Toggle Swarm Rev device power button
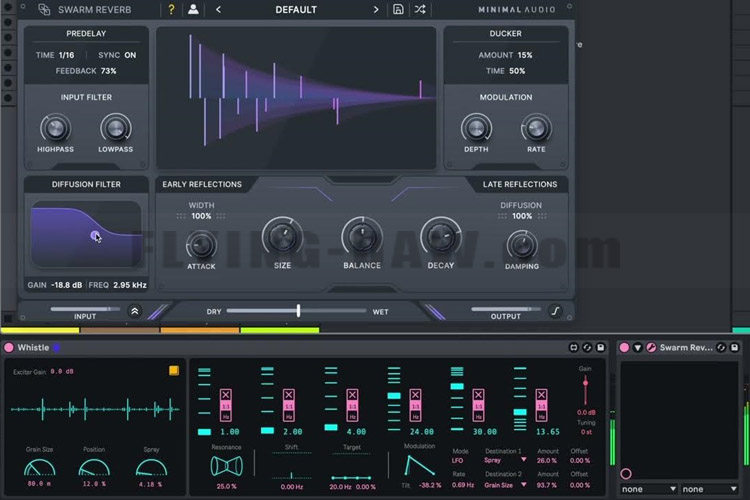The width and height of the screenshot is (750, 500). [624, 348]
